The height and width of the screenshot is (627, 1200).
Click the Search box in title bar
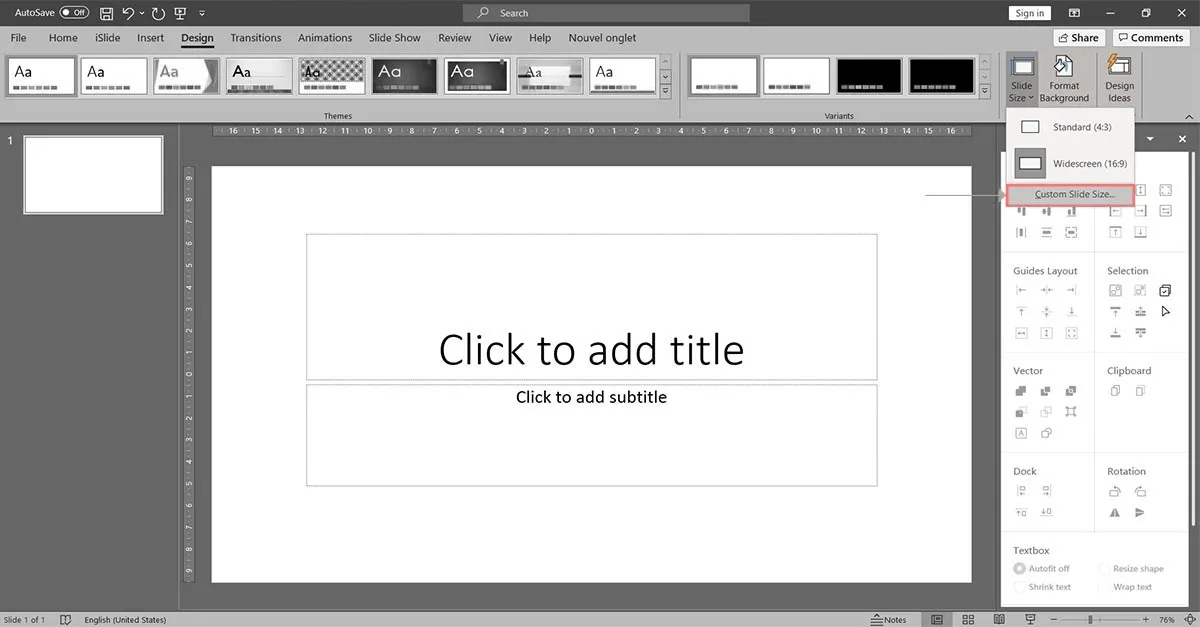coord(606,13)
